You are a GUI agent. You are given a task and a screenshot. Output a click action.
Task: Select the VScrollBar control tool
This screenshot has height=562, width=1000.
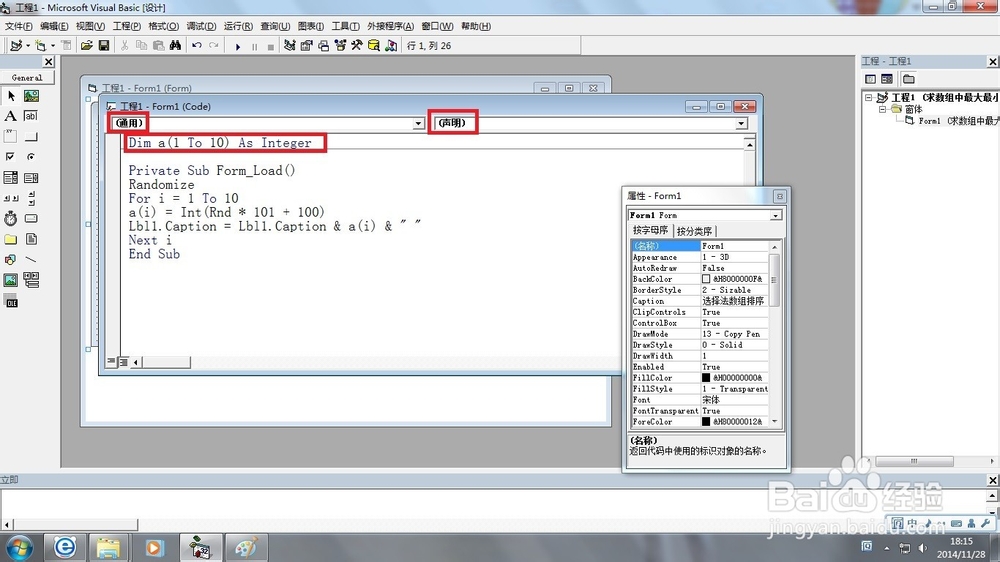point(31,198)
